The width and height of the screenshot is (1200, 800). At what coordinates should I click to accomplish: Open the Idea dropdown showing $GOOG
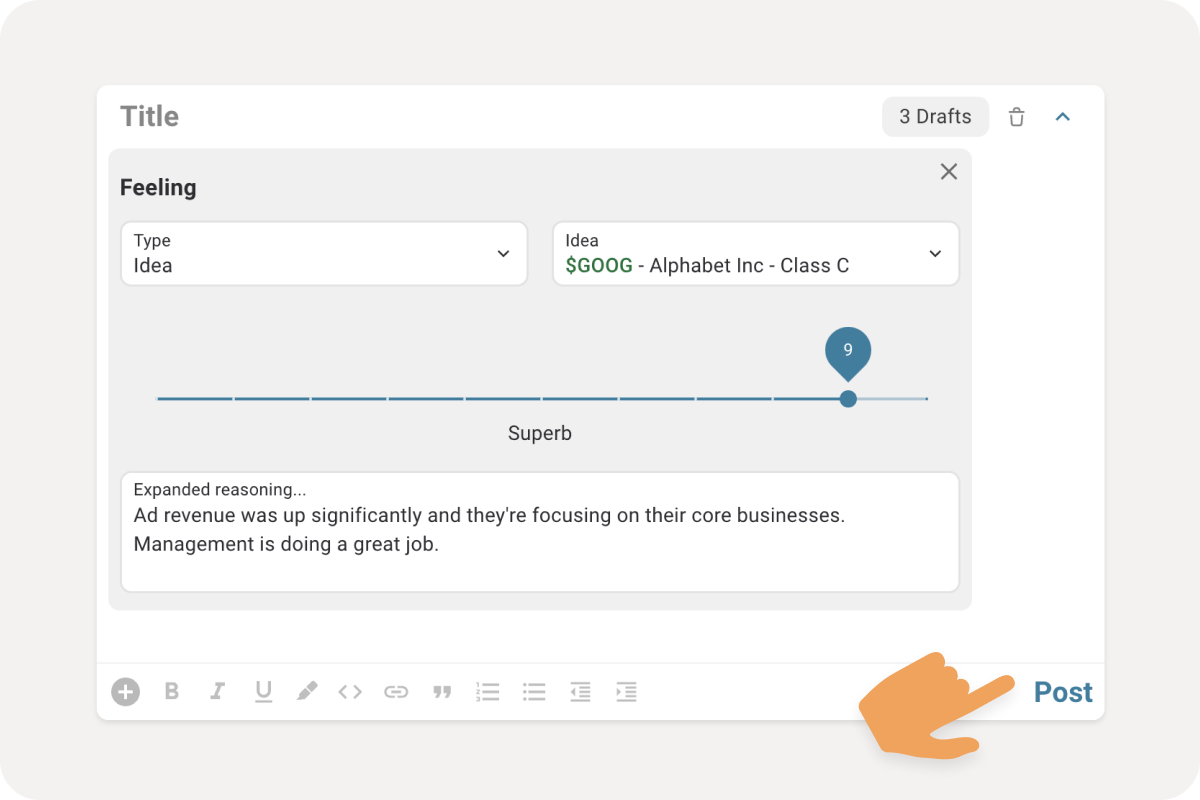click(756, 254)
